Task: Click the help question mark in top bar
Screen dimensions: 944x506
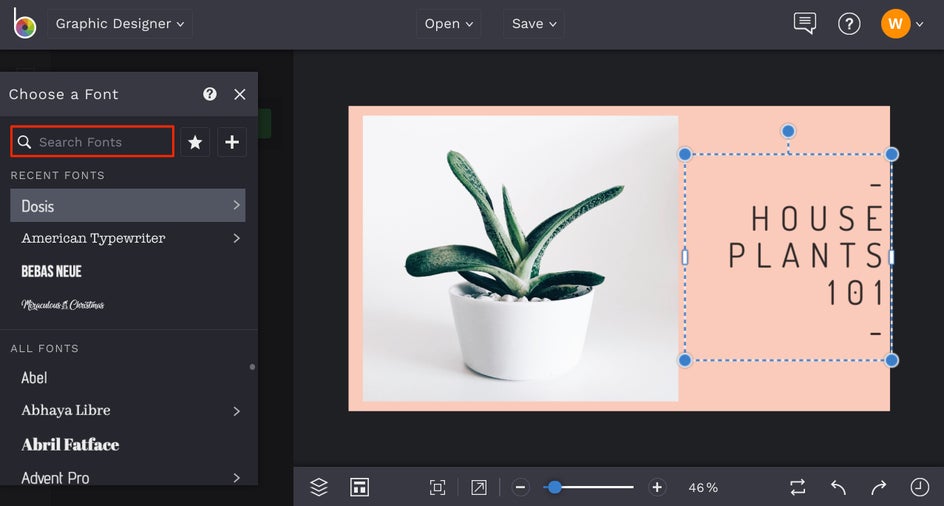Action: click(849, 24)
